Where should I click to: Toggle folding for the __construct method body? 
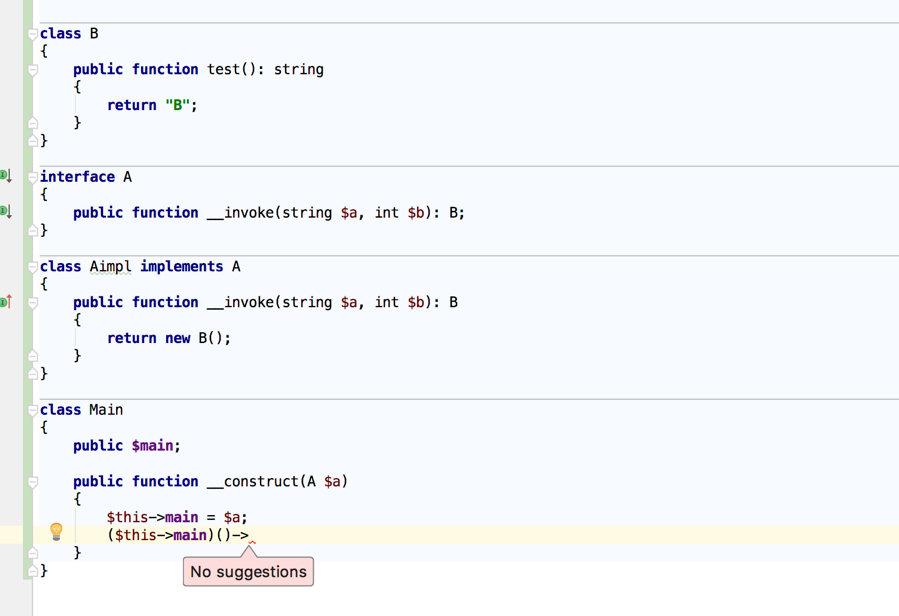point(33,481)
